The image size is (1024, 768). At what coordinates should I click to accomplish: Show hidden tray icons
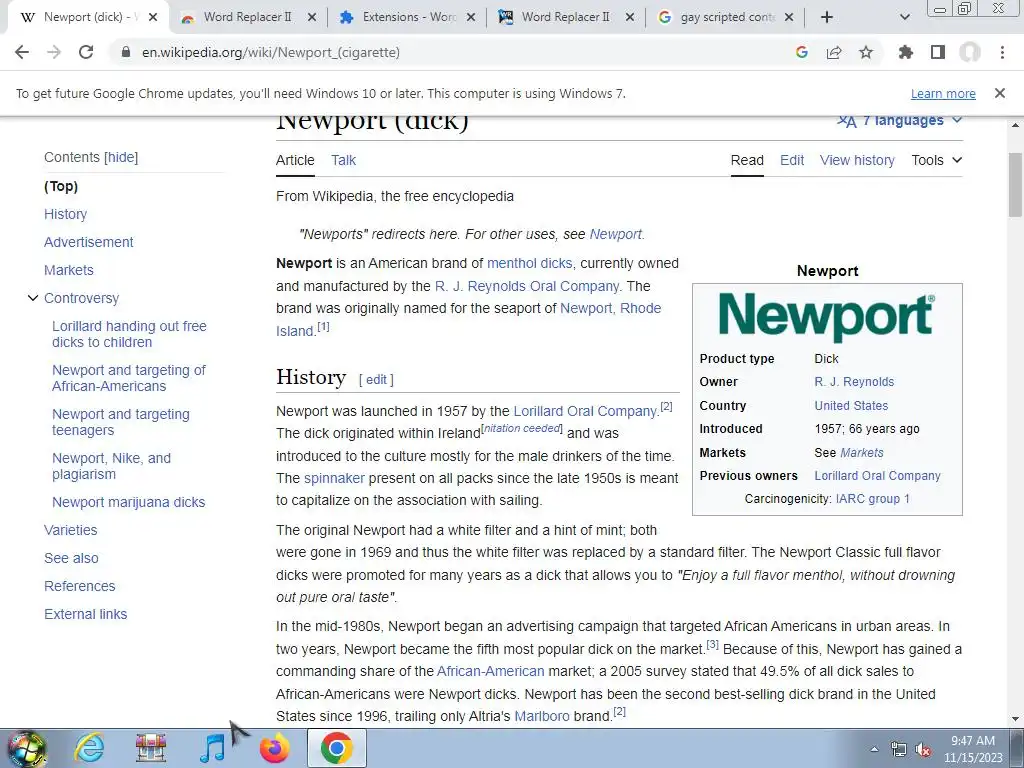(x=874, y=750)
